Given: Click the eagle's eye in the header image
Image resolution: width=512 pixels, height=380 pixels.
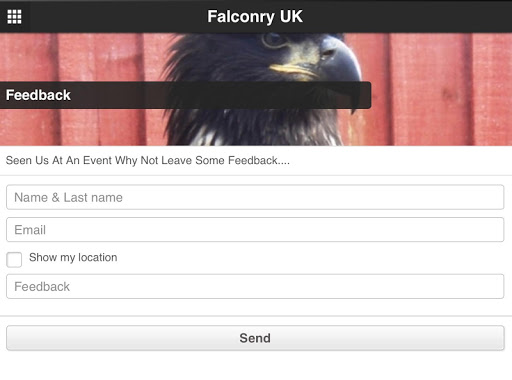Looking at the screenshot, I should pyautogui.click(x=274, y=41).
